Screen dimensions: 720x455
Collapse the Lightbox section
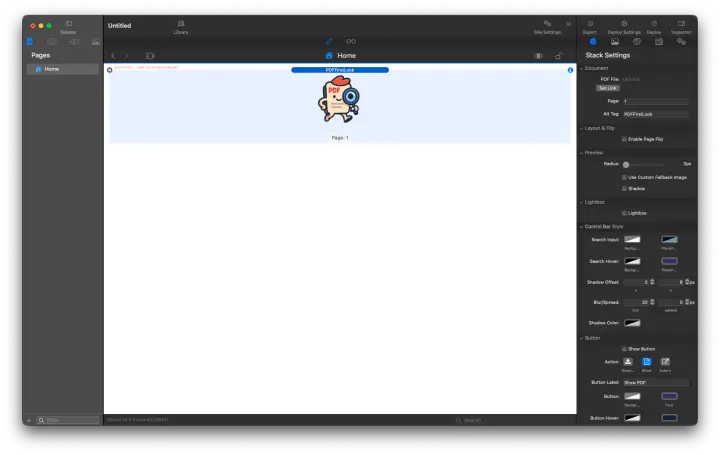click(x=581, y=202)
